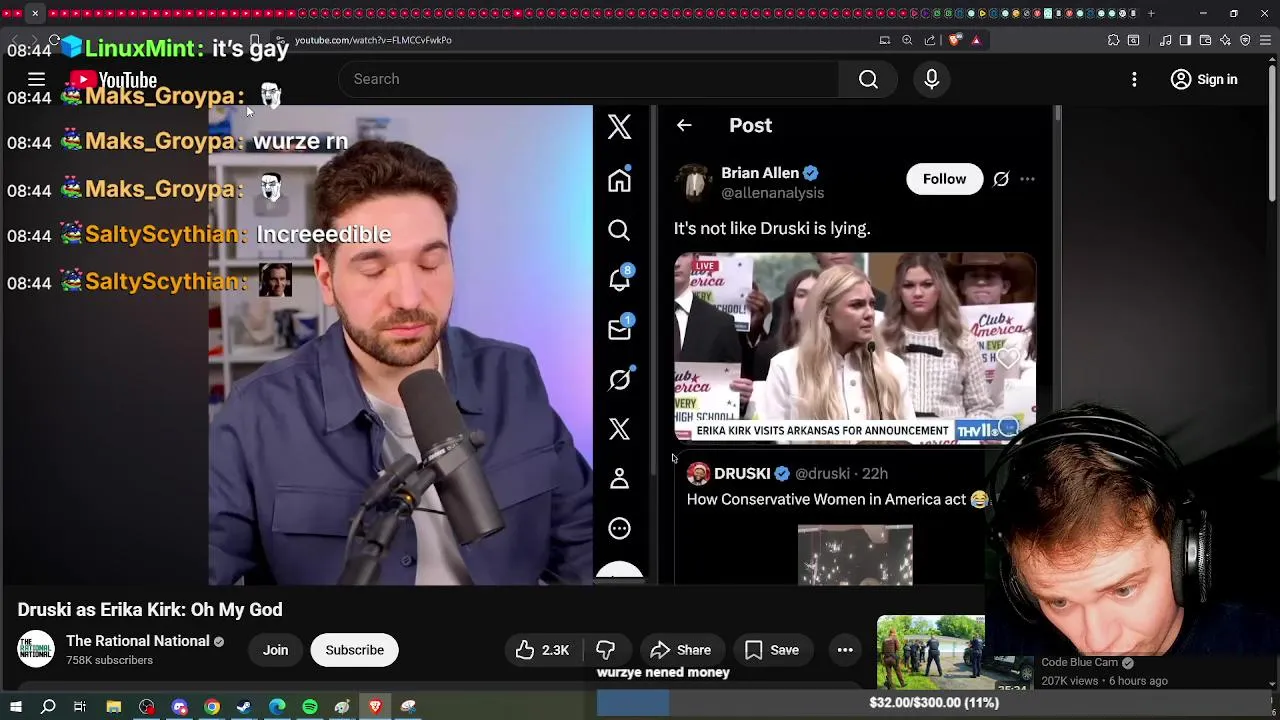Open X Premium icon in sidebar
Viewport: 1280px width, 720px height.
tap(619, 429)
